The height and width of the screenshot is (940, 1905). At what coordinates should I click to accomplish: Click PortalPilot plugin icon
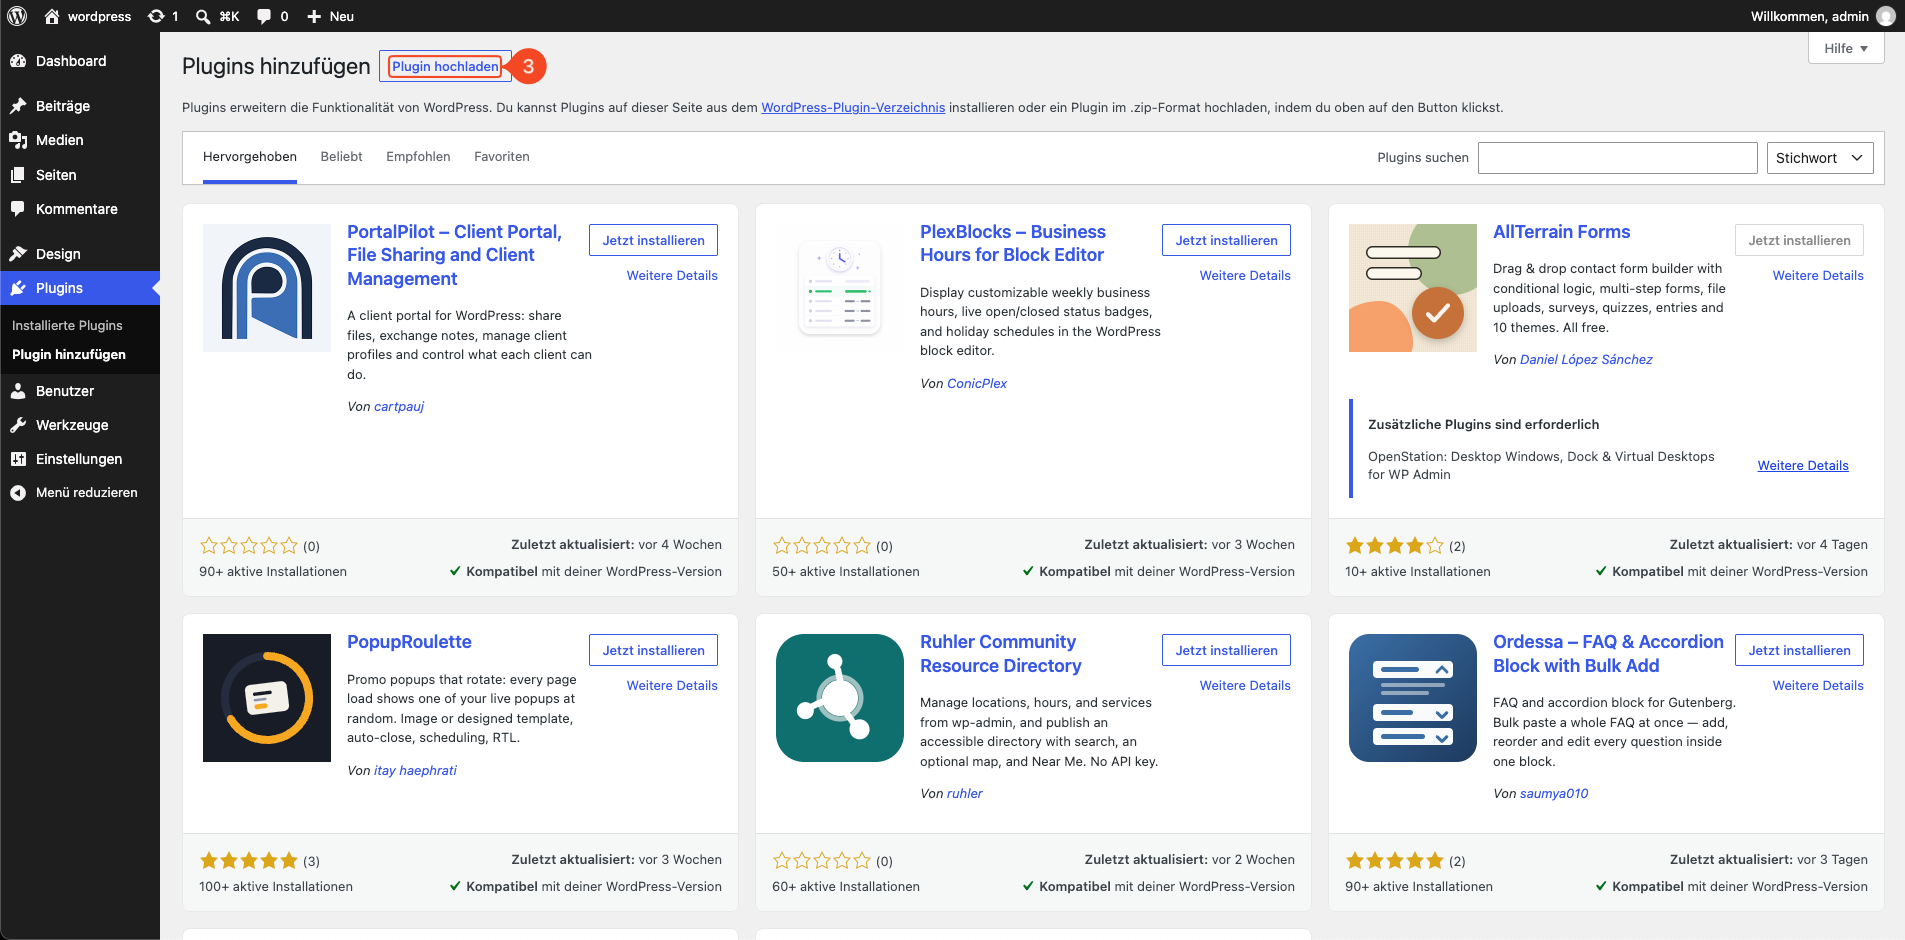point(267,288)
